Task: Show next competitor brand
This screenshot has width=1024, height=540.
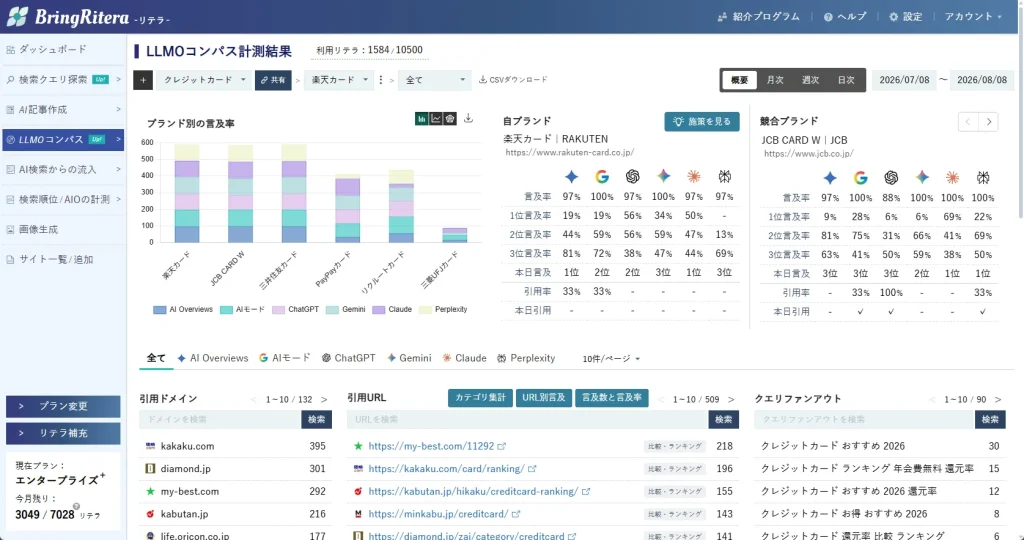Action: point(989,122)
